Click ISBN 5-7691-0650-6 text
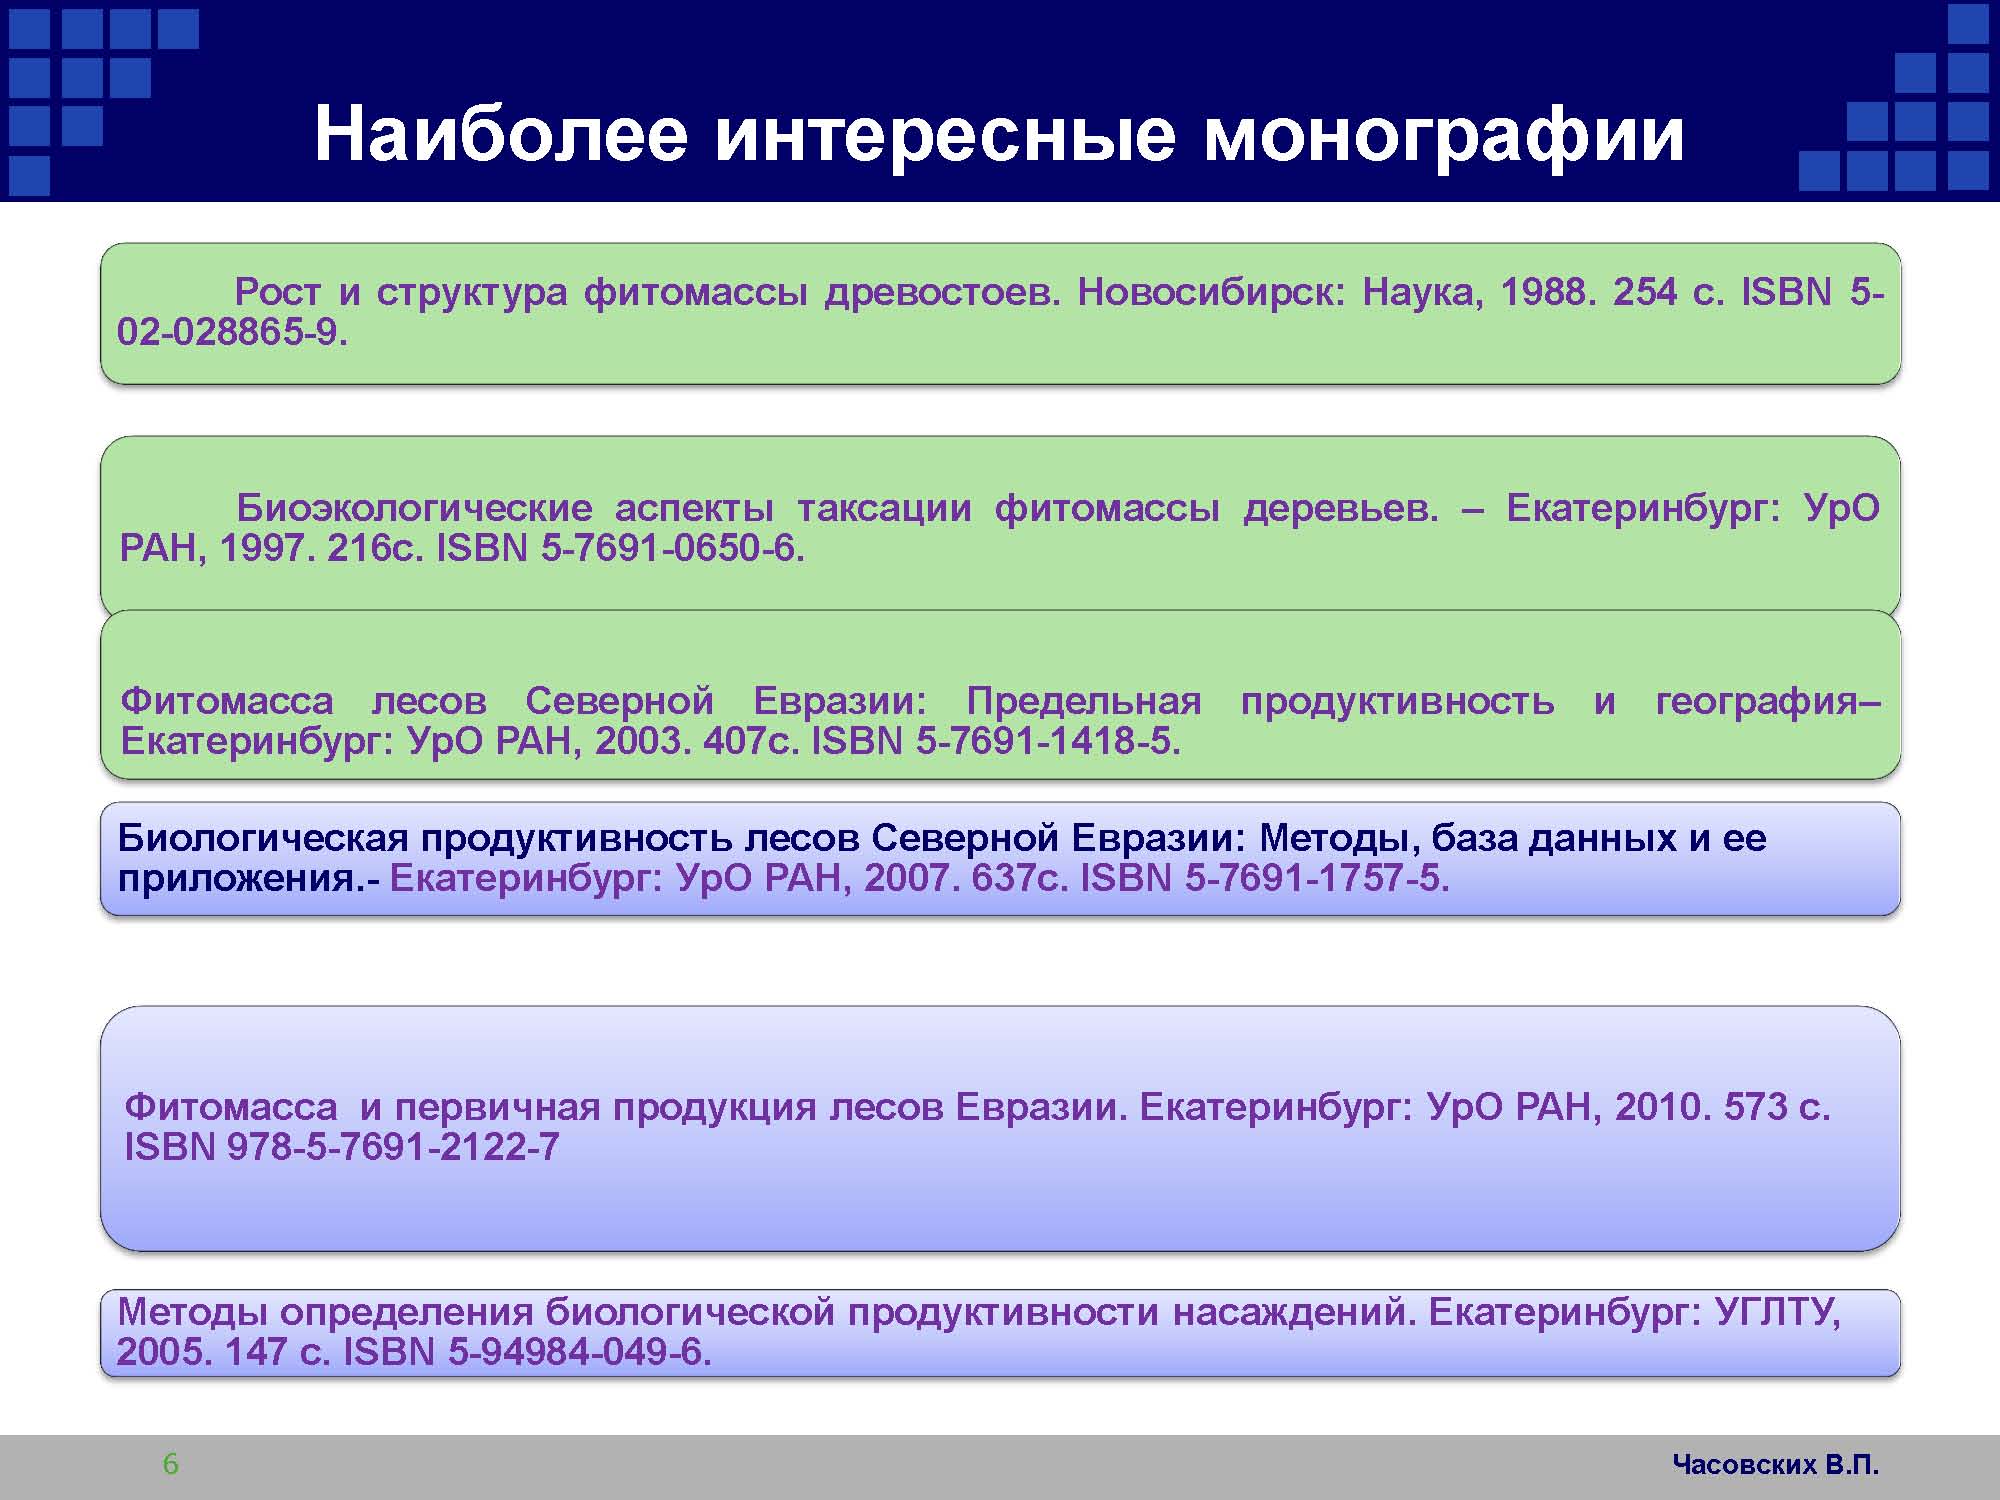The image size is (2000, 1500). pyautogui.click(x=620, y=548)
